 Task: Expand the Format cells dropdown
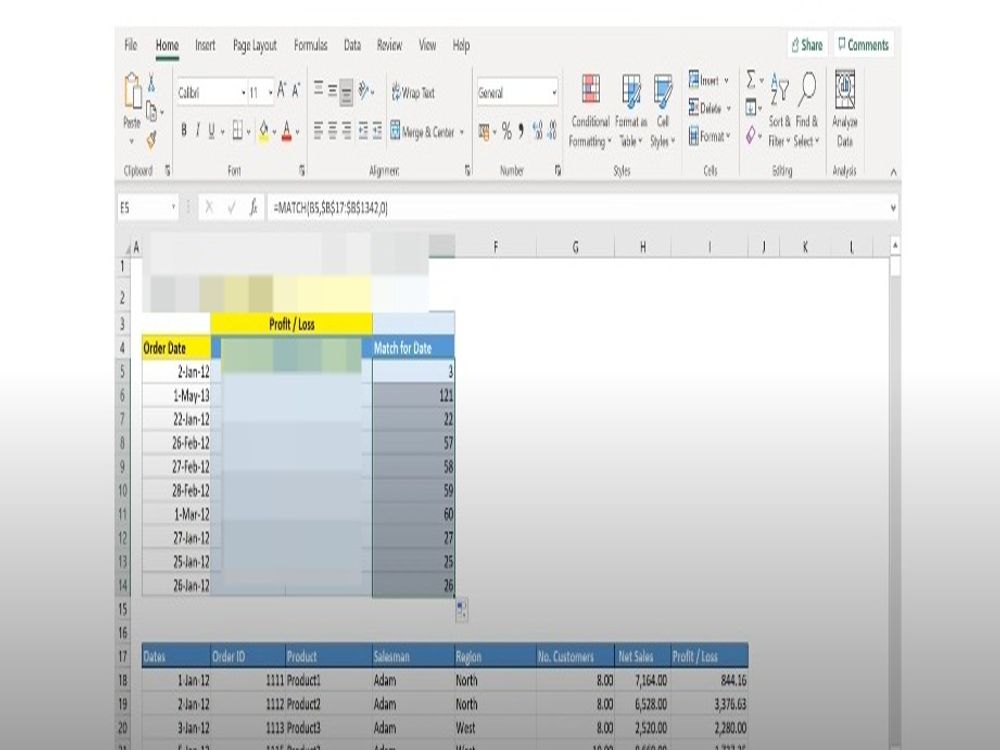pyautogui.click(x=728, y=136)
